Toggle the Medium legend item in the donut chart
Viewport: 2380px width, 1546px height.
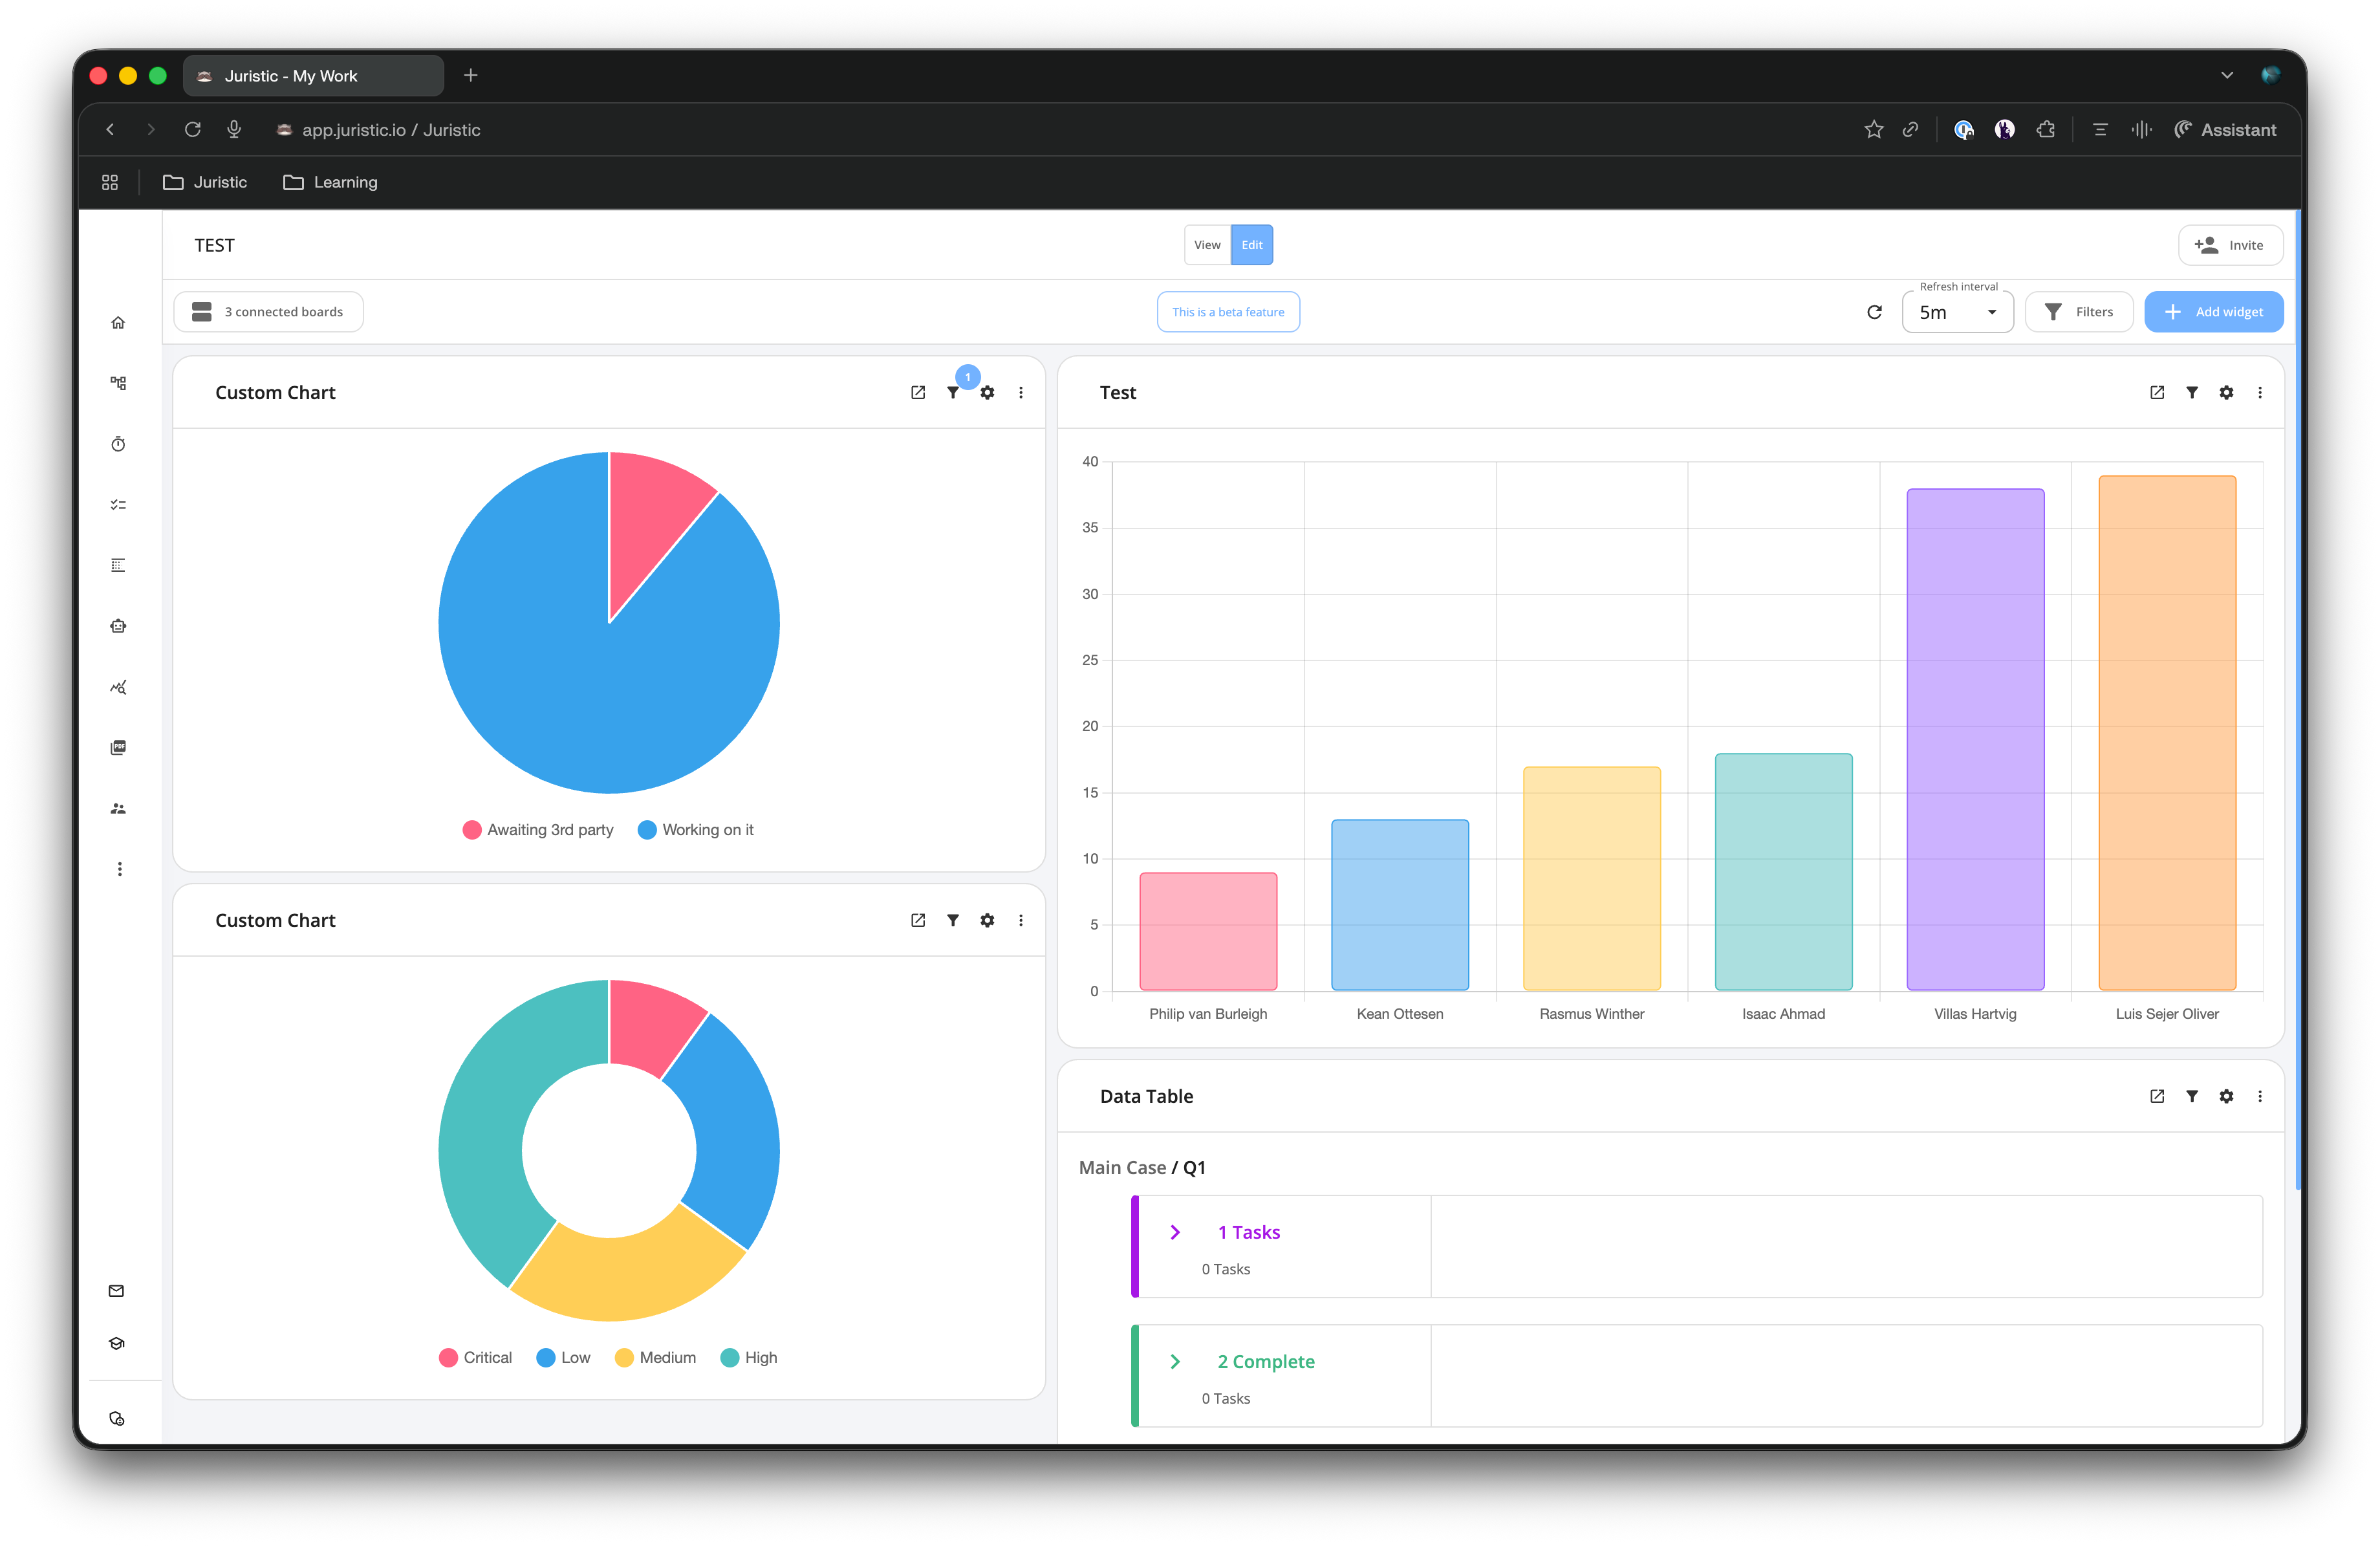click(x=655, y=1358)
